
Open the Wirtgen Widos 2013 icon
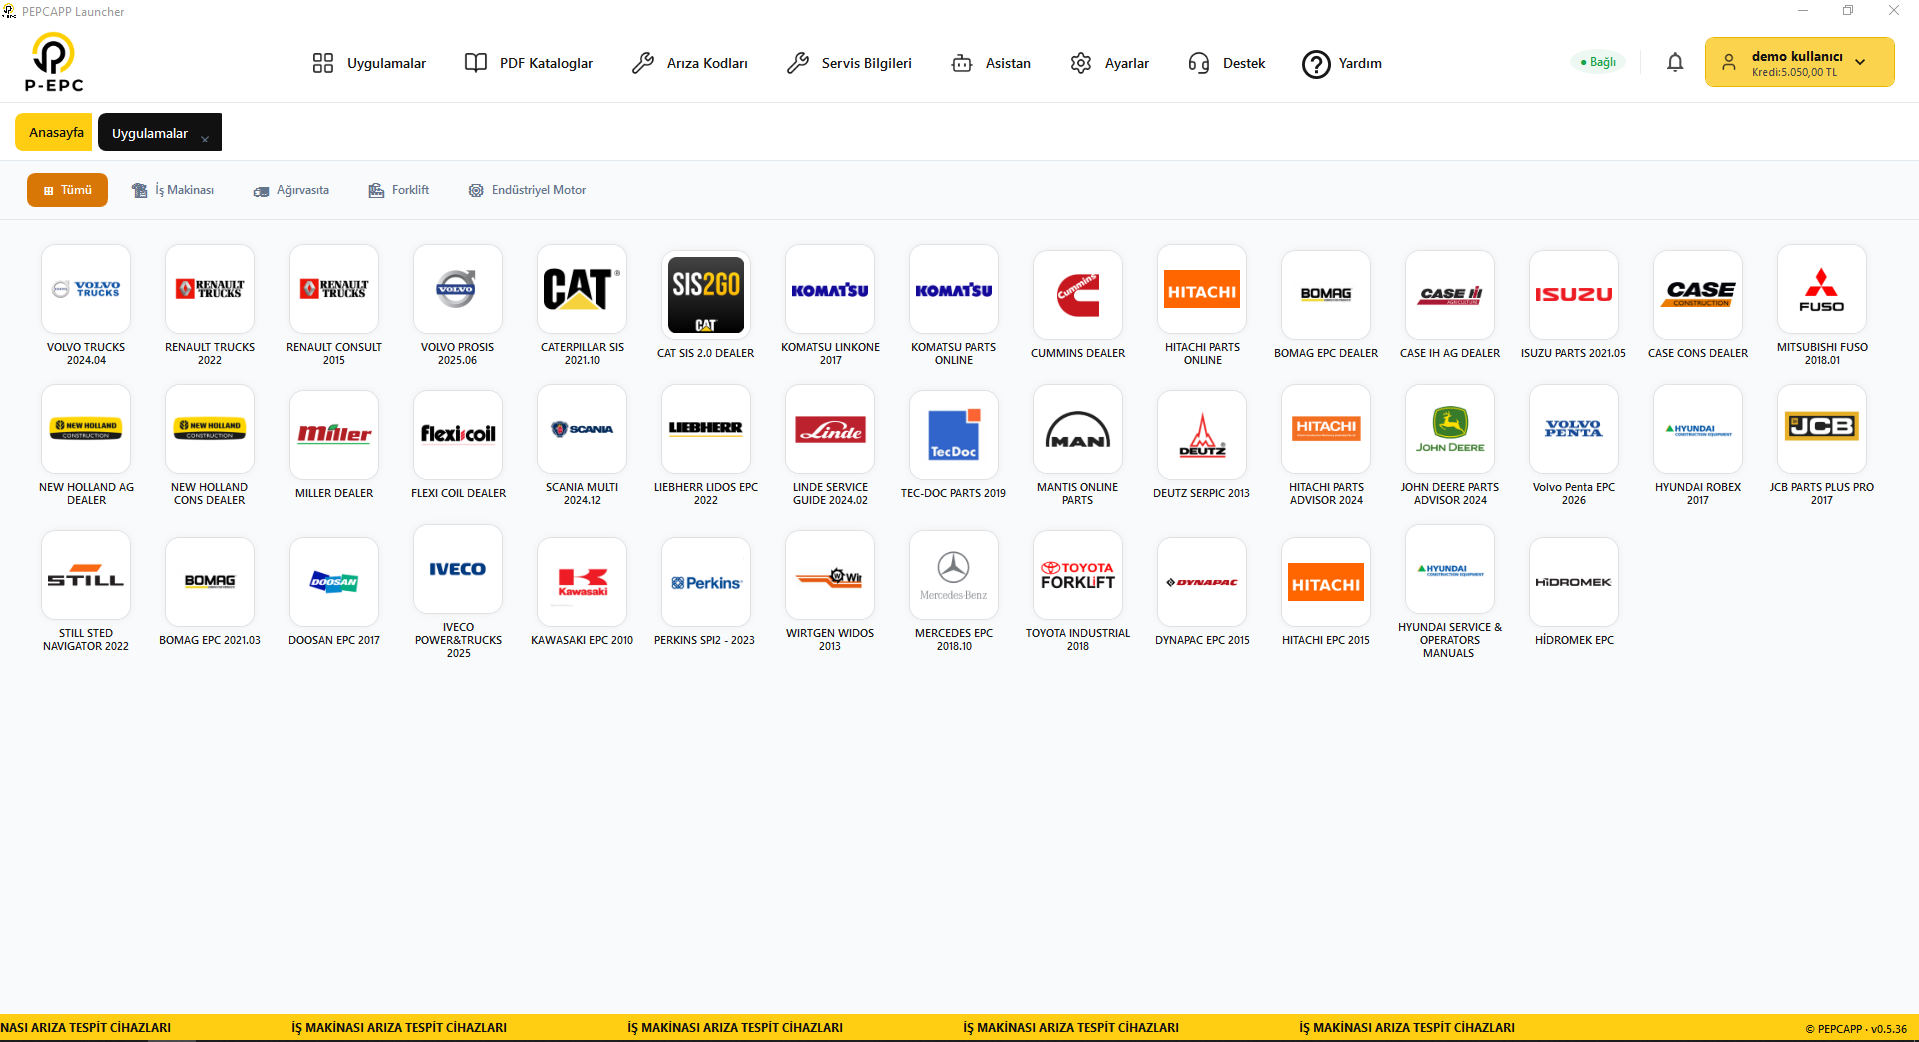tap(830, 575)
